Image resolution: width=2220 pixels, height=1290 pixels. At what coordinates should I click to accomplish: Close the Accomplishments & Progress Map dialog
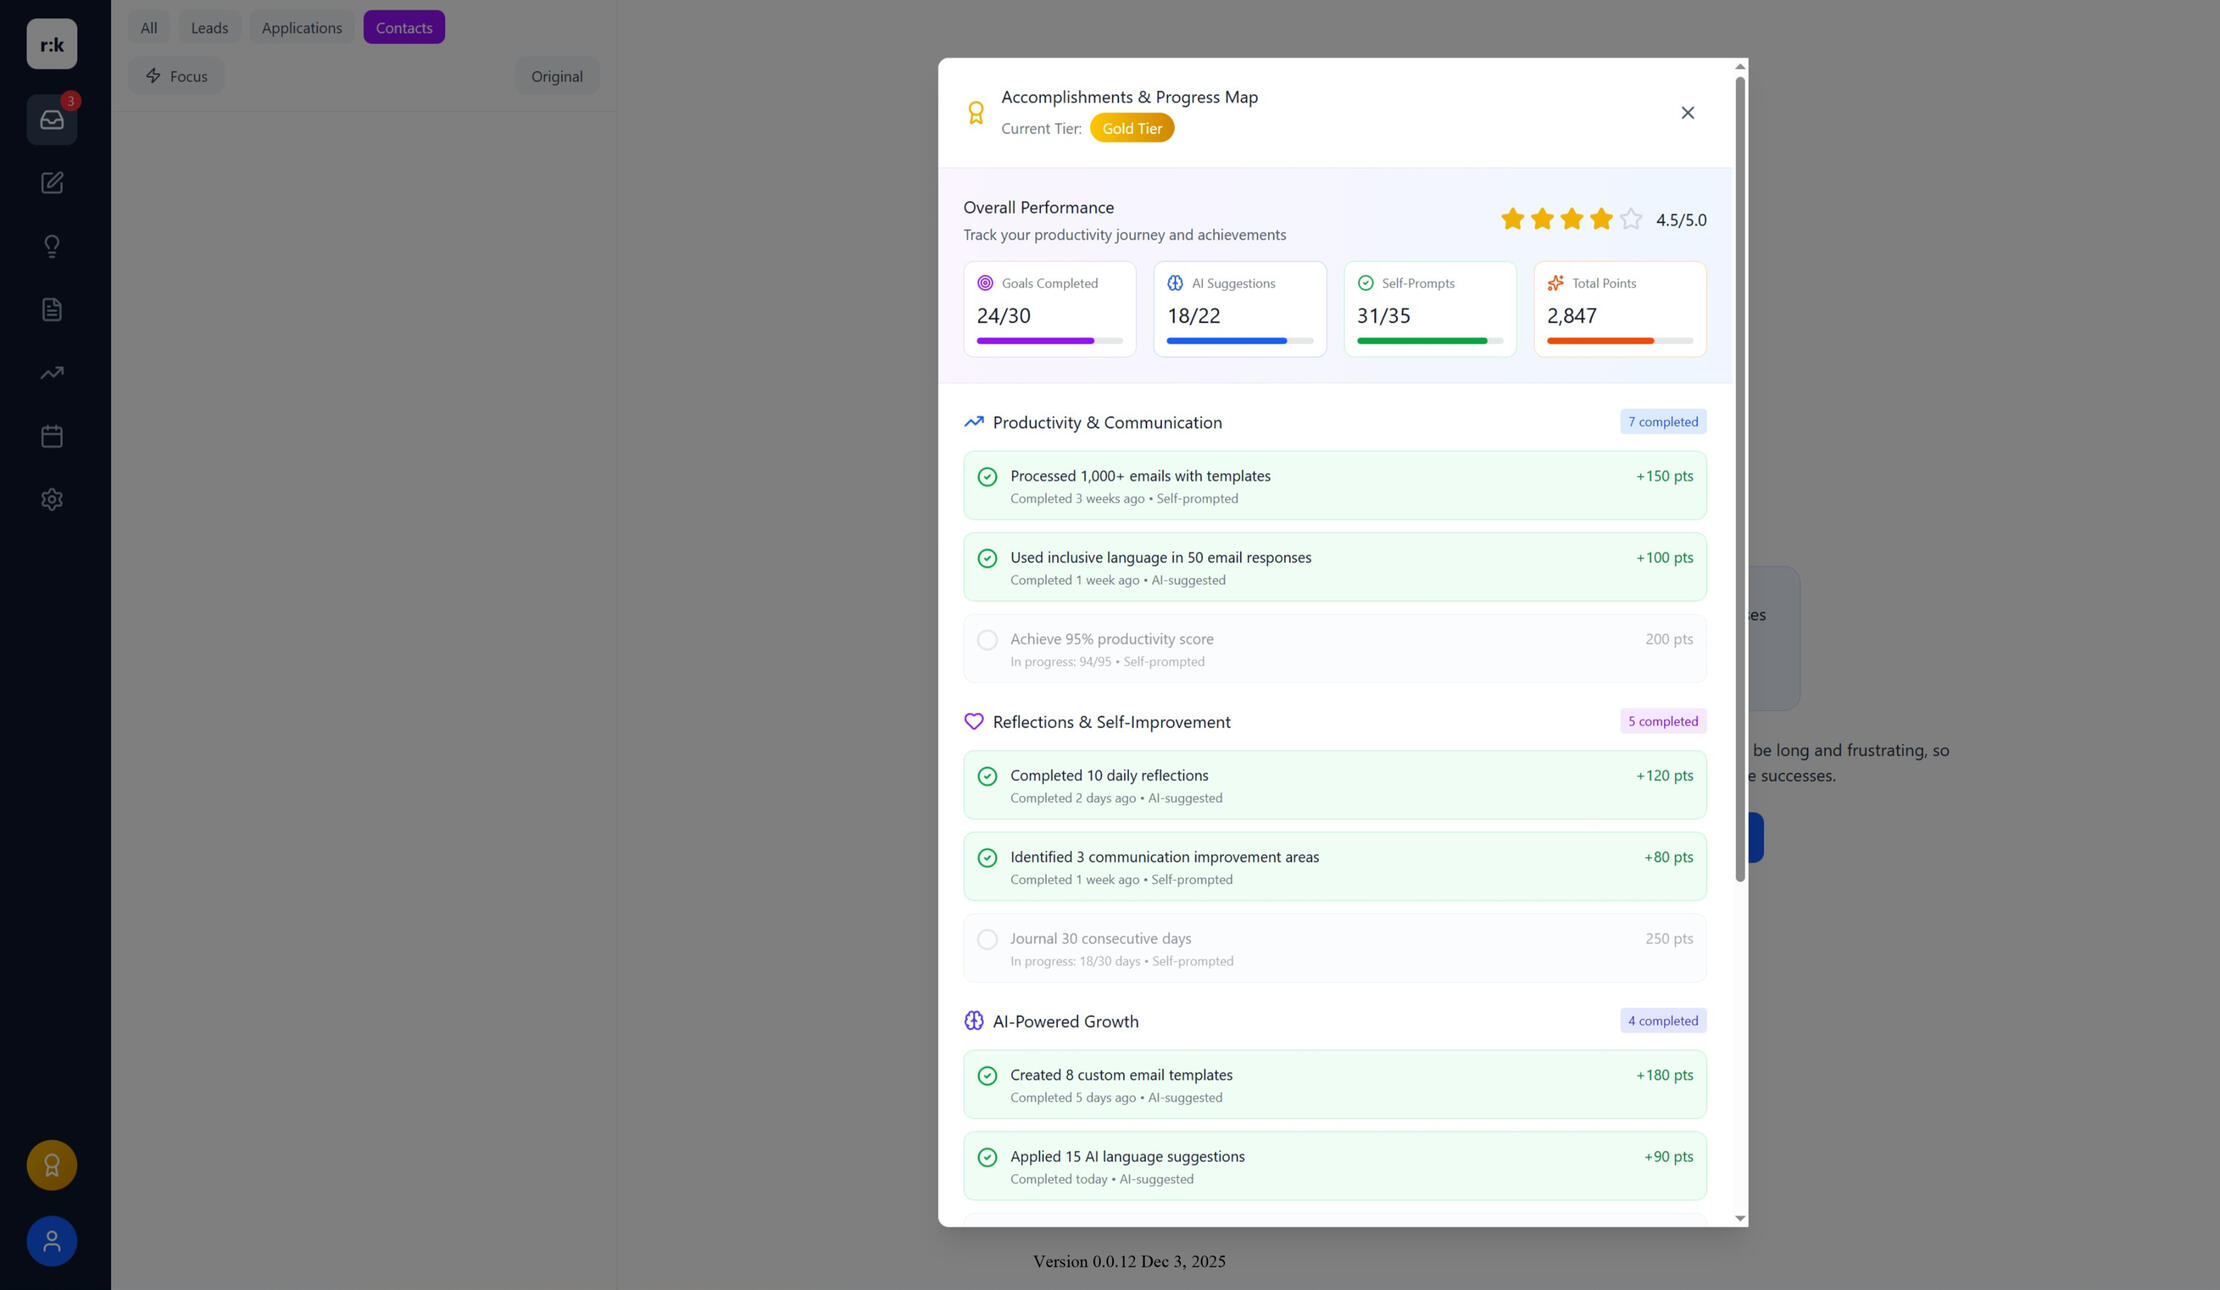1687,113
